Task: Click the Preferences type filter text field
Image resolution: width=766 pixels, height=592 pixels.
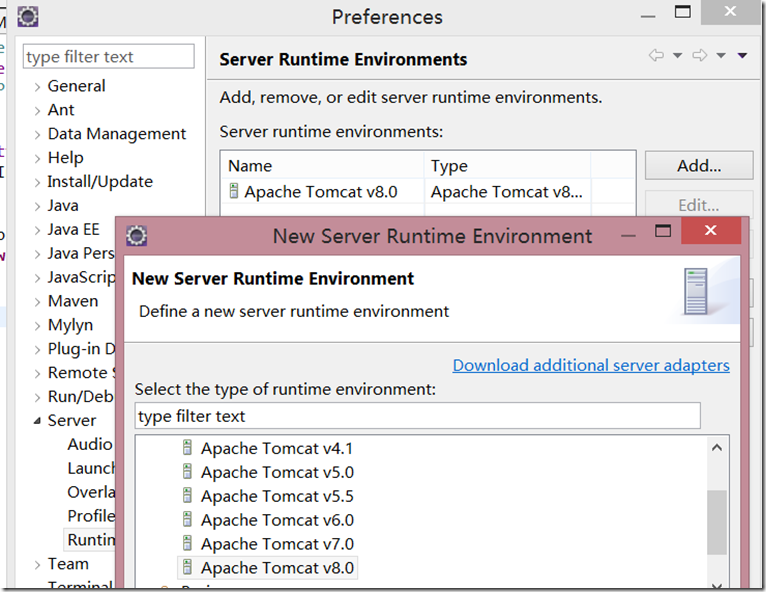Action: [x=108, y=57]
